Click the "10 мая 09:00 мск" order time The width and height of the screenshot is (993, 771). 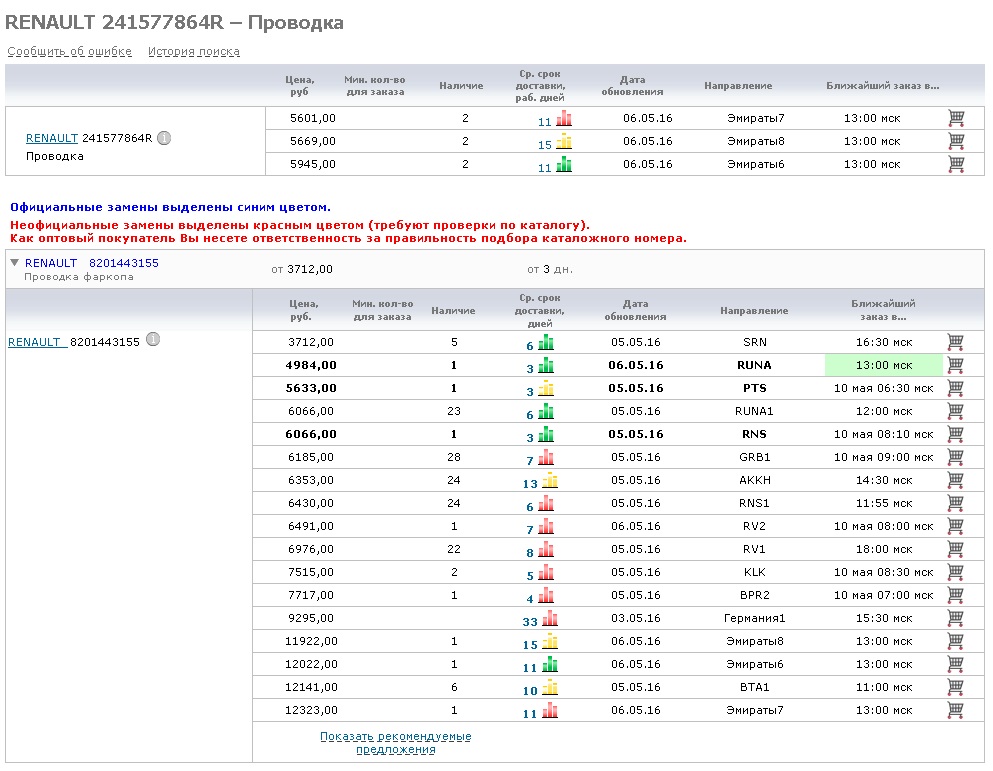883,457
